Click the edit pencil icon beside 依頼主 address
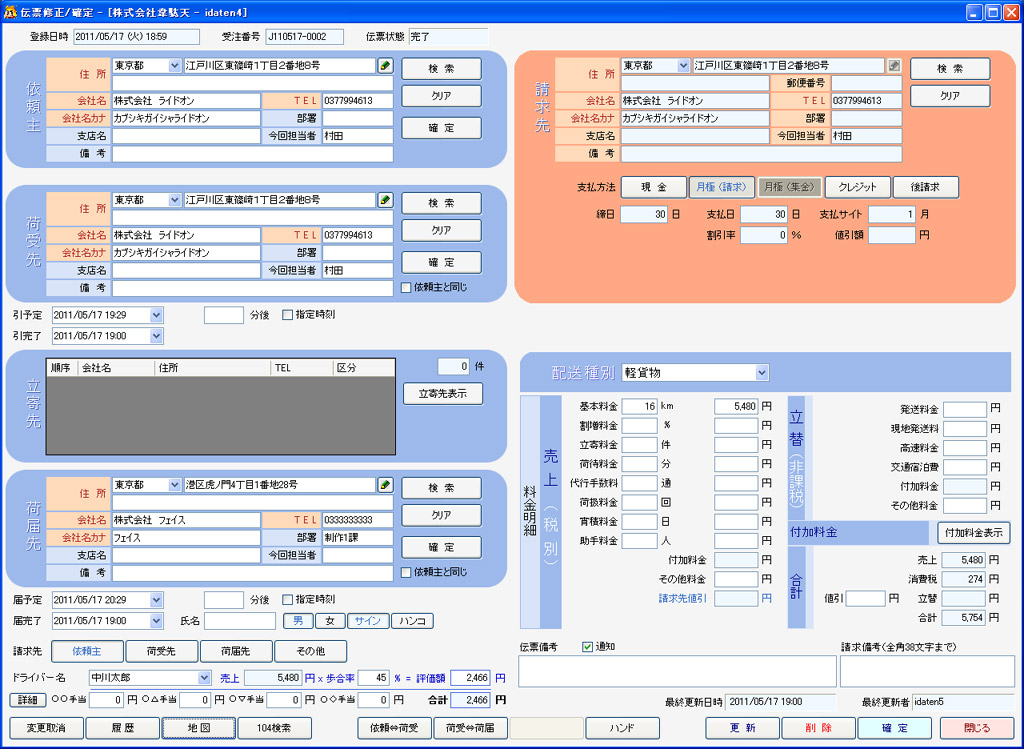Screen dimensions: 1024x749 [385, 66]
